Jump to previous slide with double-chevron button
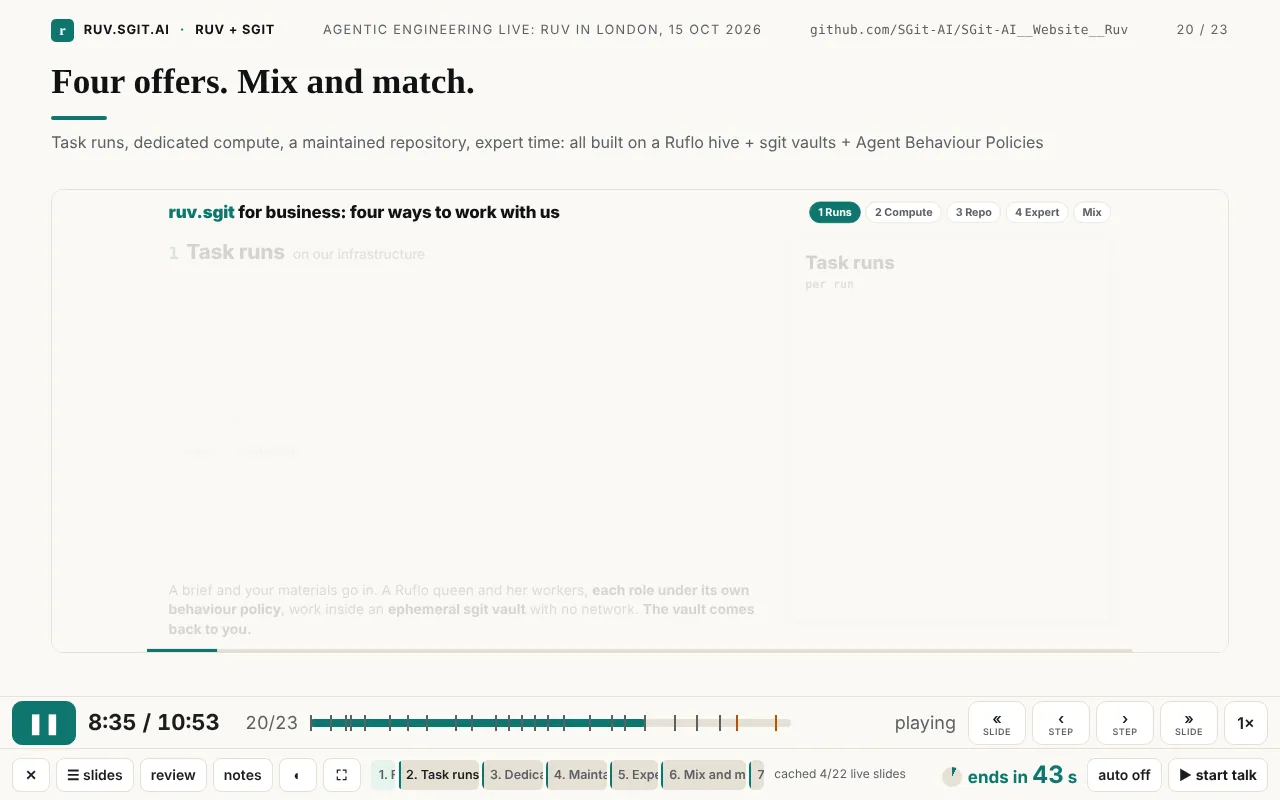Screen dimensions: 1280x800 coord(997,723)
